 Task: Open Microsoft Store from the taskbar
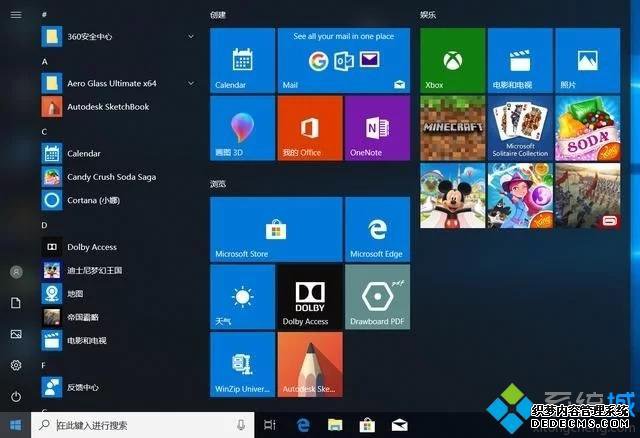(x=367, y=425)
